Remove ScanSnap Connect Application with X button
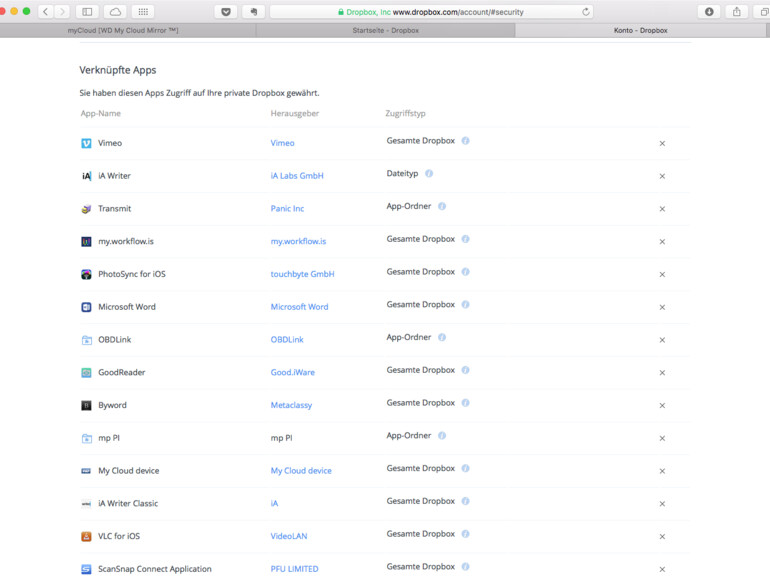The height and width of the screenshot is (578, 770). pos(662,570)
